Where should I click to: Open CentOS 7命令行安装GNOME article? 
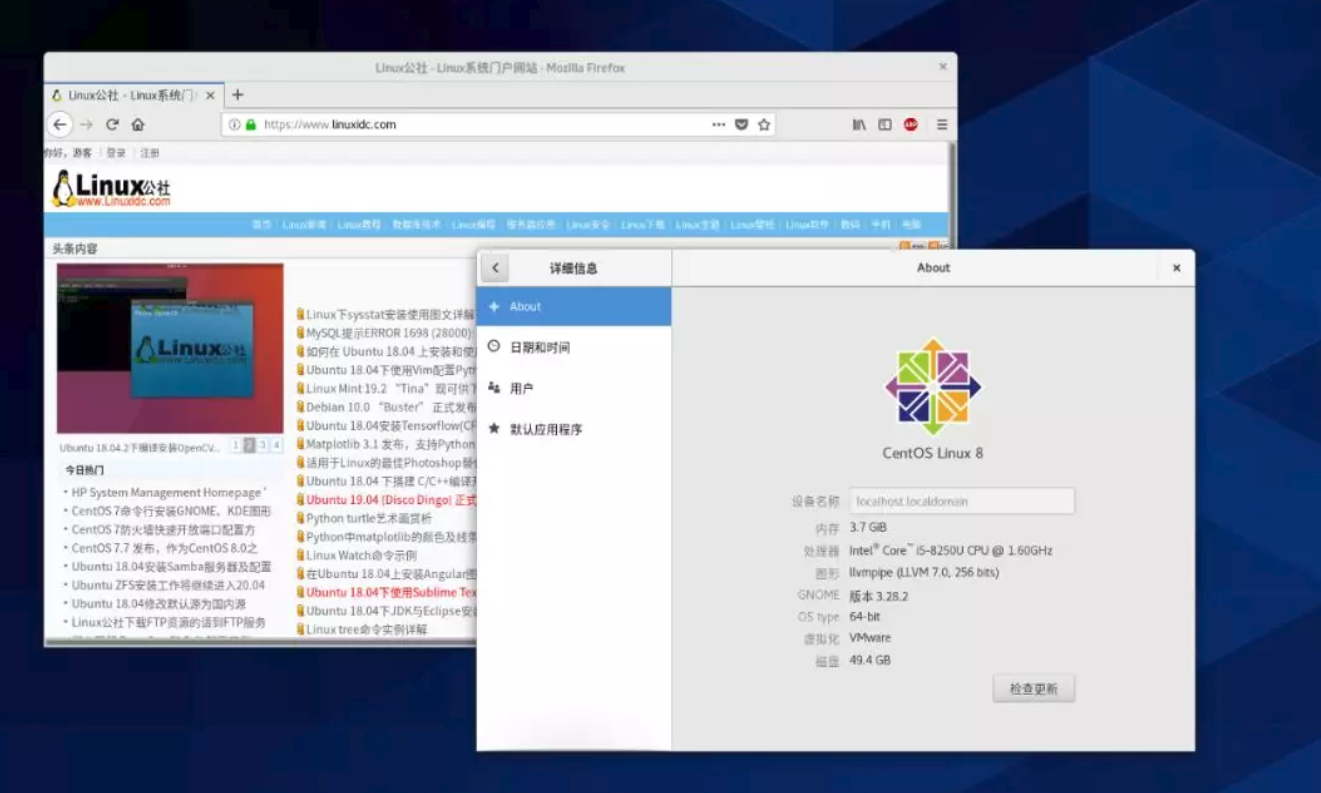pos(171,511)
